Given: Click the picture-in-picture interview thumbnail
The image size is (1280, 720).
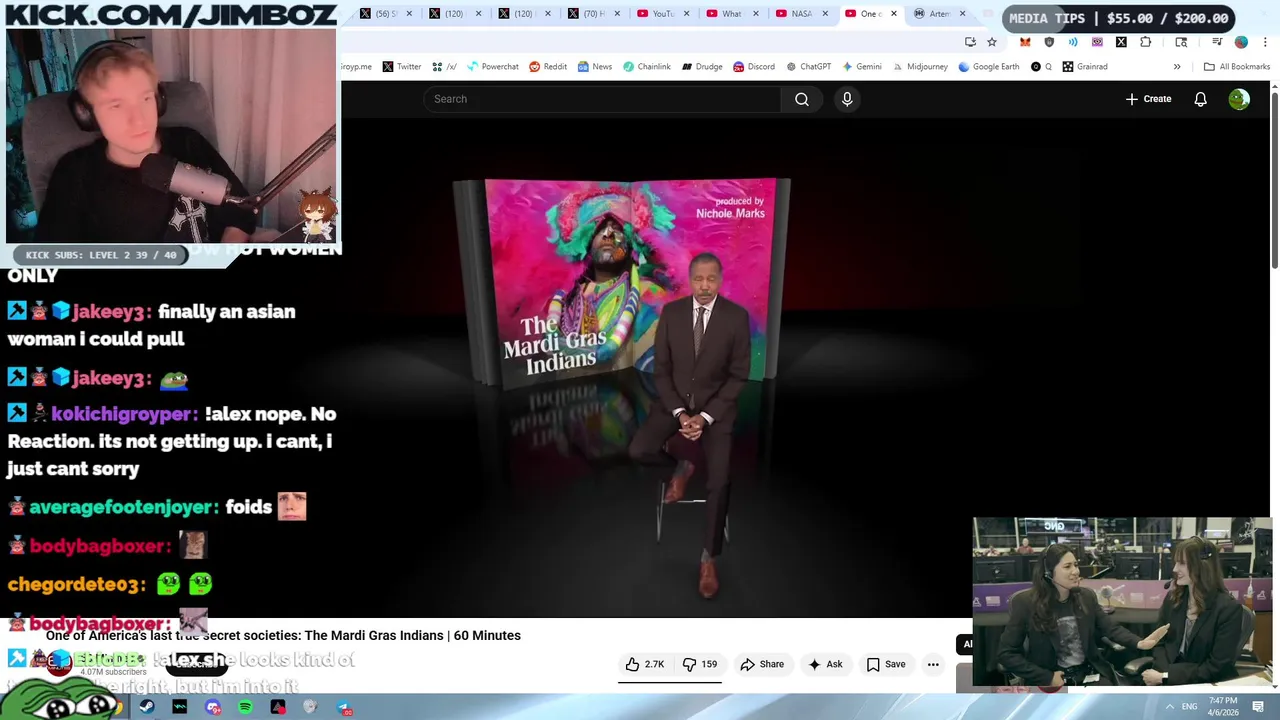Looking at the screenshot, I should (1122, 601).
